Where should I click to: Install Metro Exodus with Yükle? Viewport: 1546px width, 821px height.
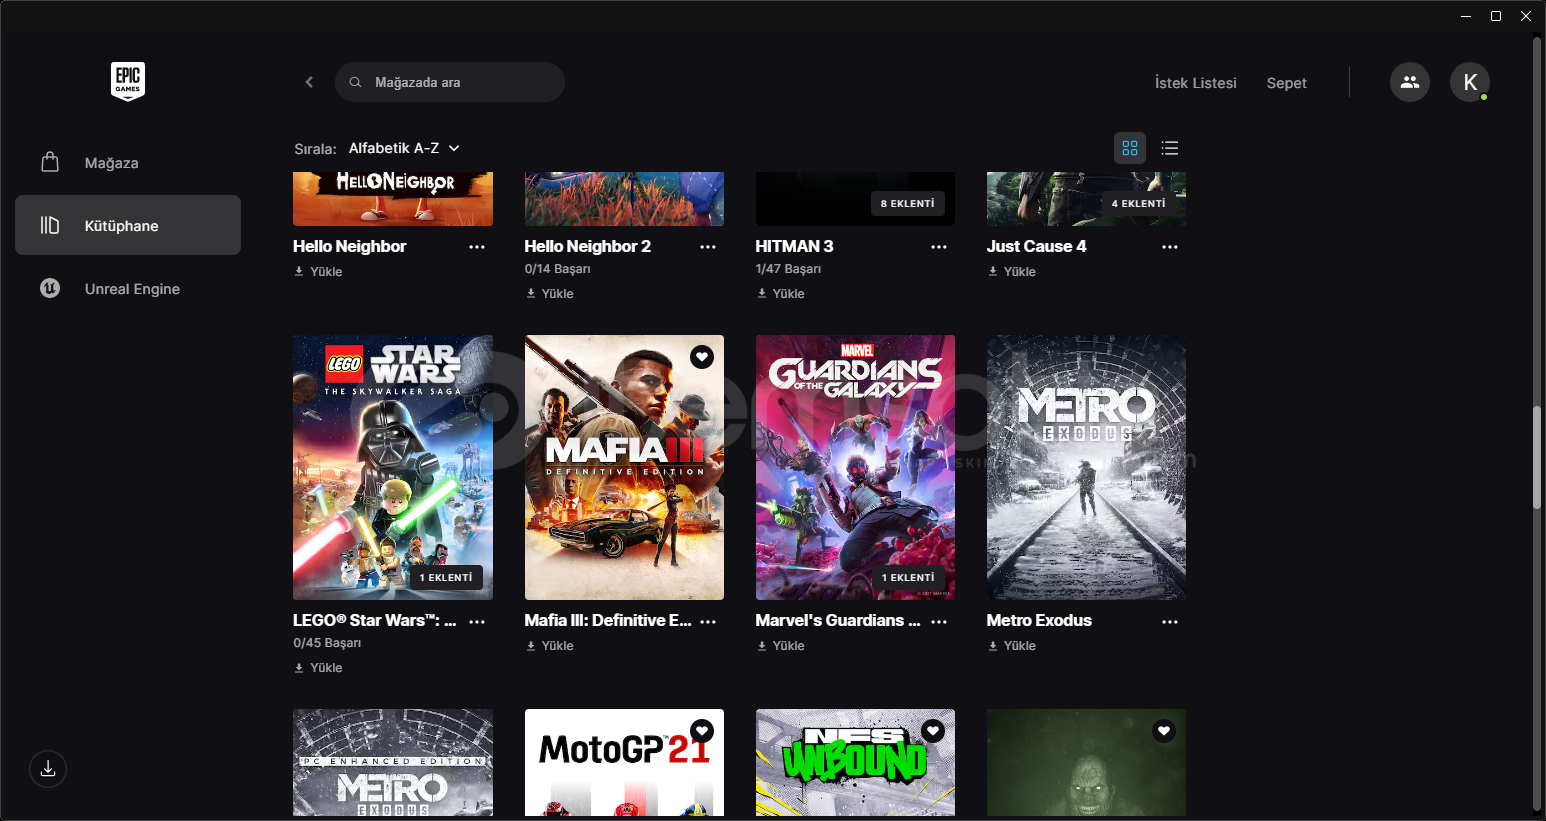click(1011, 645)
